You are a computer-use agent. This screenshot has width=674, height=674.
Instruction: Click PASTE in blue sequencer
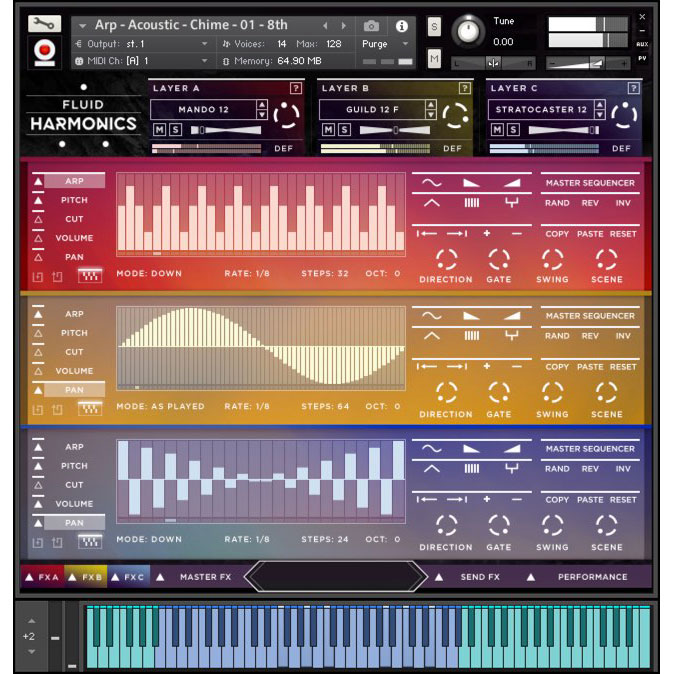[590, 499]
